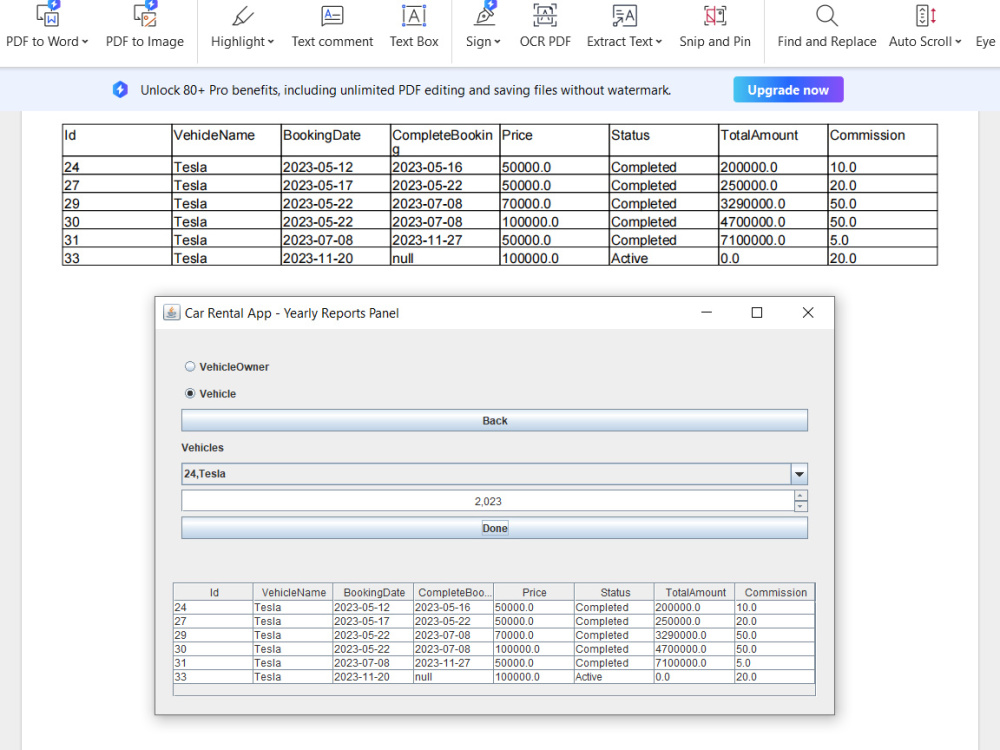Select the VehicleOwner radio button
The width and height of the screenshot is (1000, 750).
pyautogui.click(x=190, y=367)
